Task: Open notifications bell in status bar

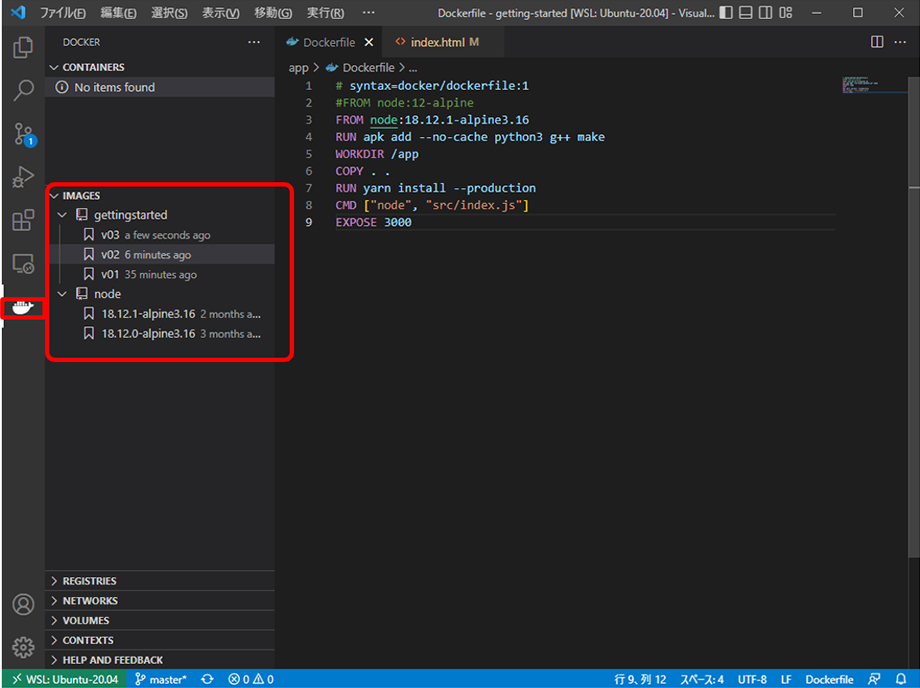Action: (x=901, y=679)
